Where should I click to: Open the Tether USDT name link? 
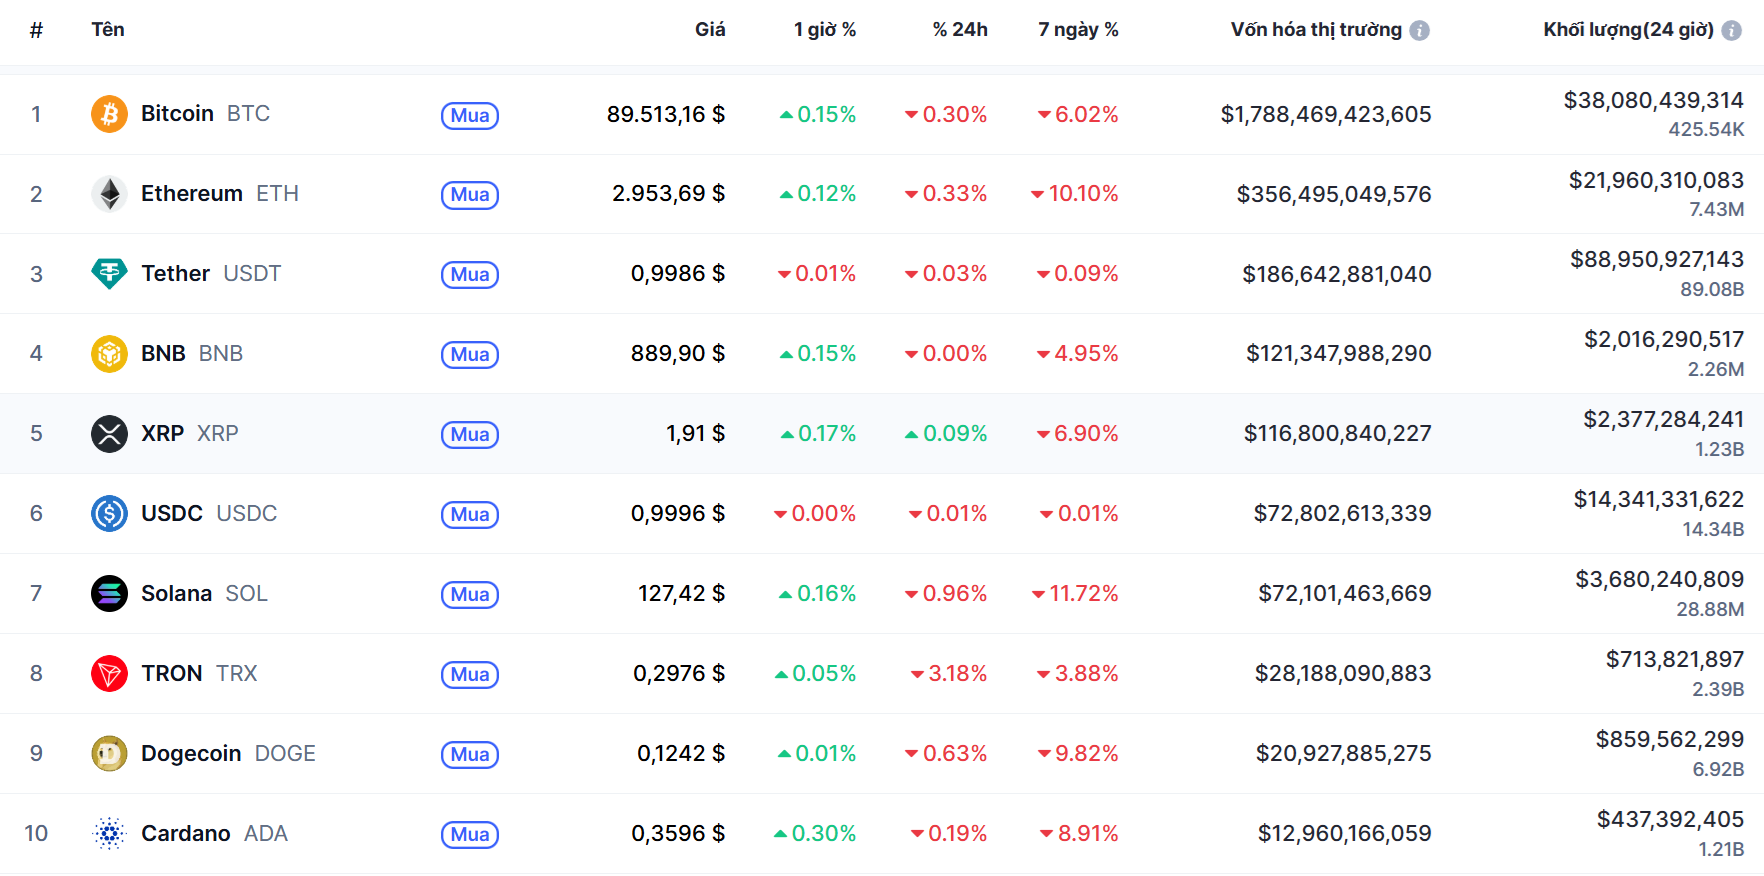pos(211,274)
